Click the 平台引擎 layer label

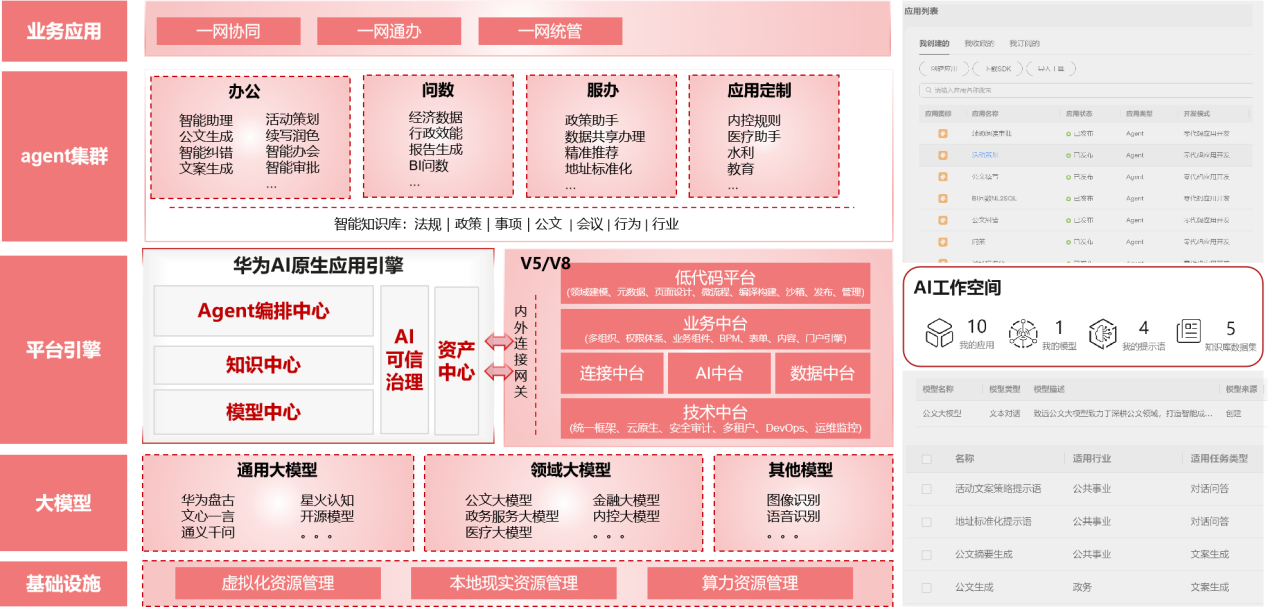(64, 350)
